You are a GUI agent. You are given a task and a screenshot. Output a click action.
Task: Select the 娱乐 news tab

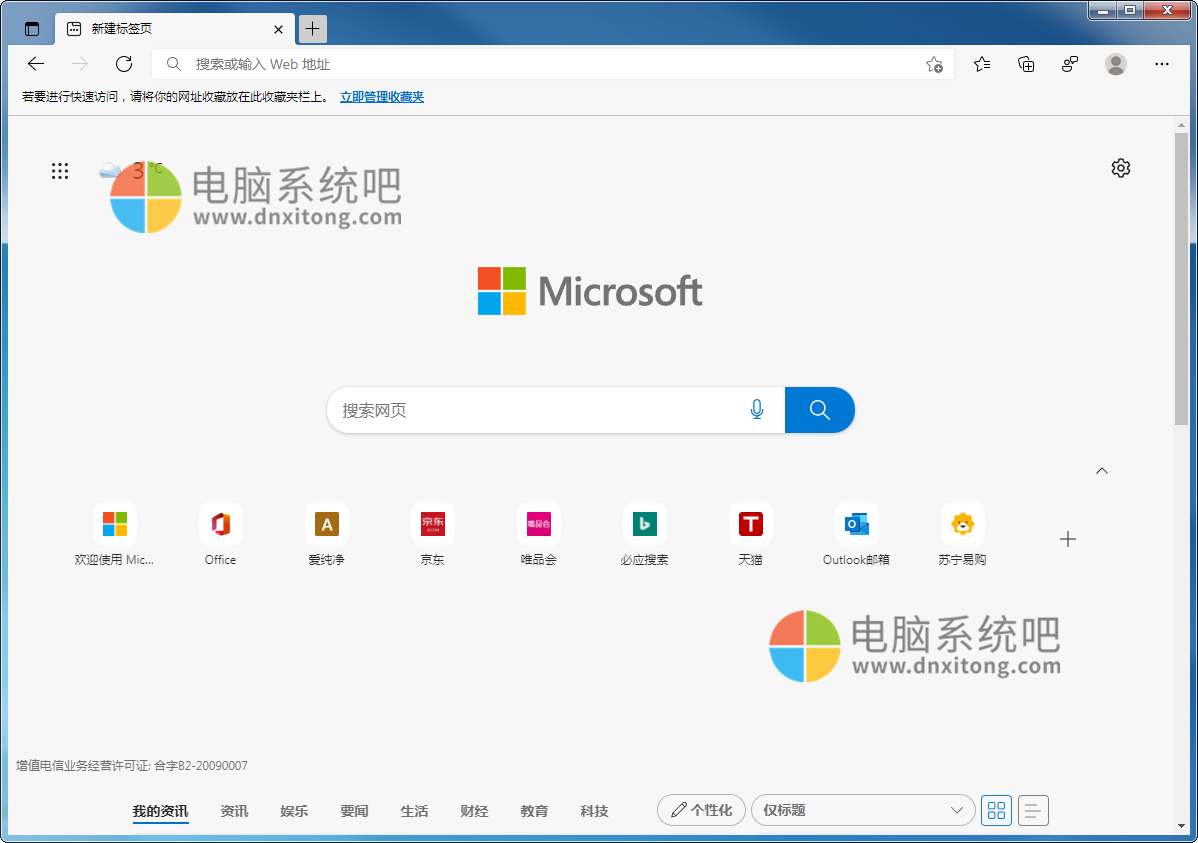tap(294, 811)
